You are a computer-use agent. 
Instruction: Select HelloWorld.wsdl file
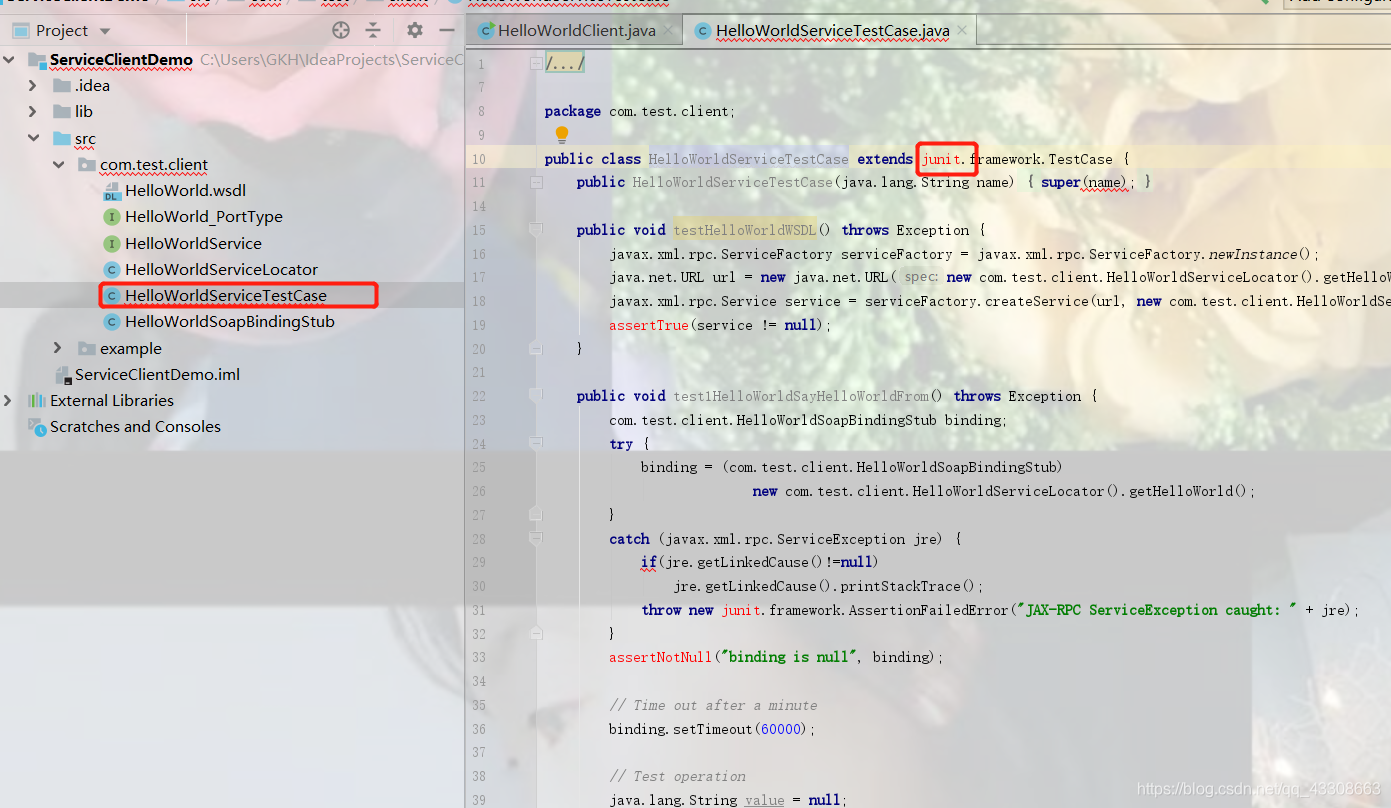pos(185,191)
